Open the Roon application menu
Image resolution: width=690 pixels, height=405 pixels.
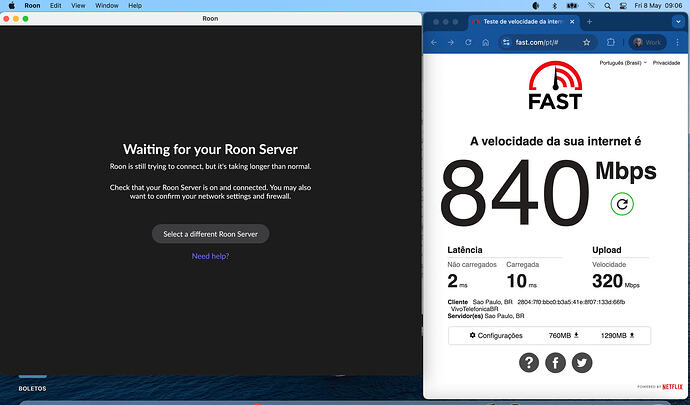[x=32, y=6]
